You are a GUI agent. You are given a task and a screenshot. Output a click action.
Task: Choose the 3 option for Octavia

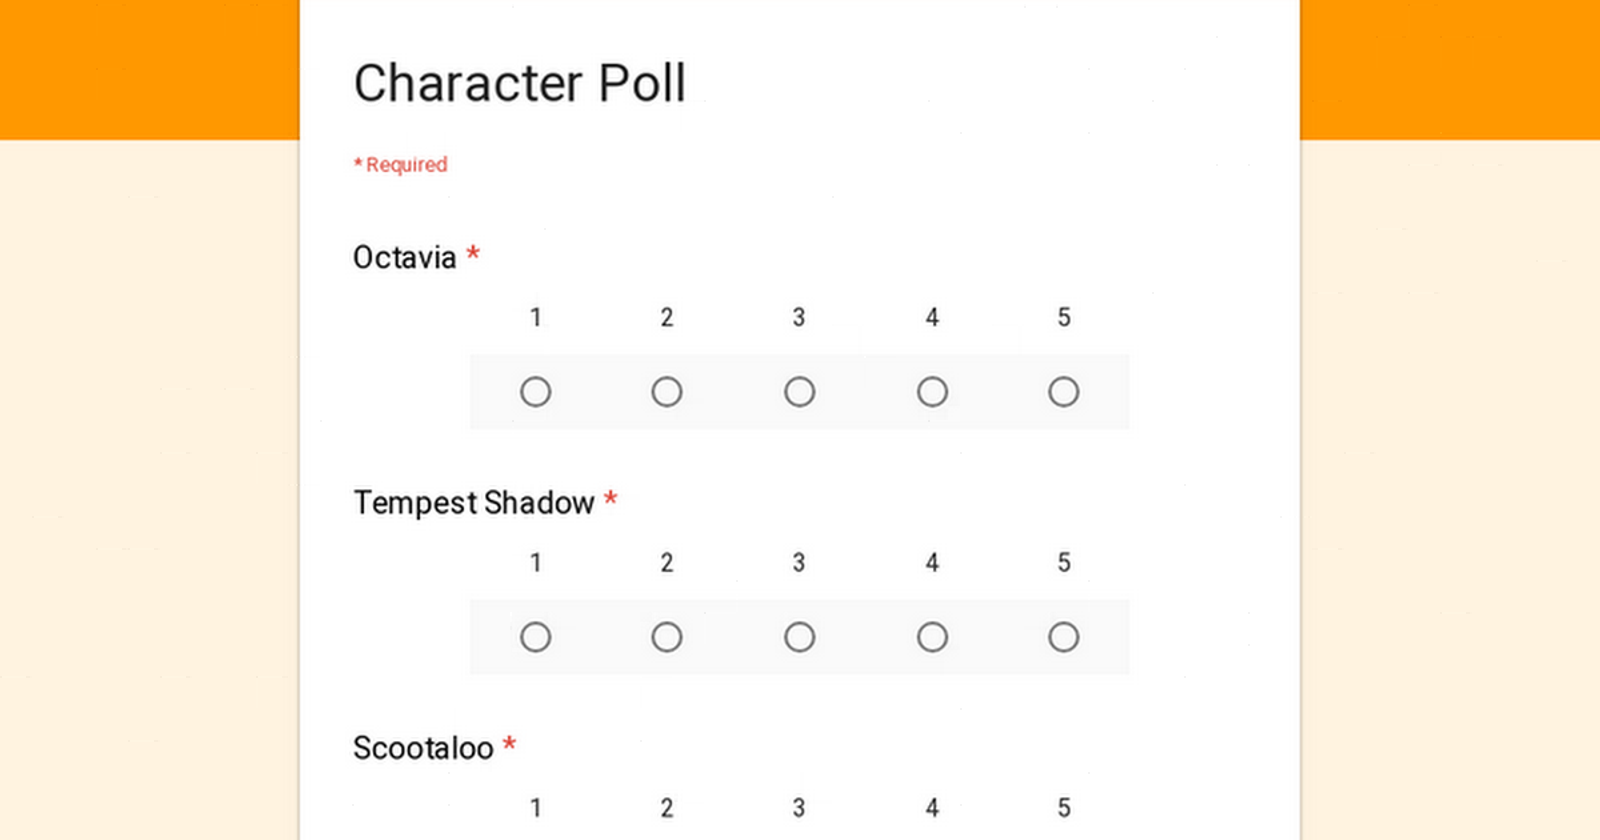coord(799,392)
